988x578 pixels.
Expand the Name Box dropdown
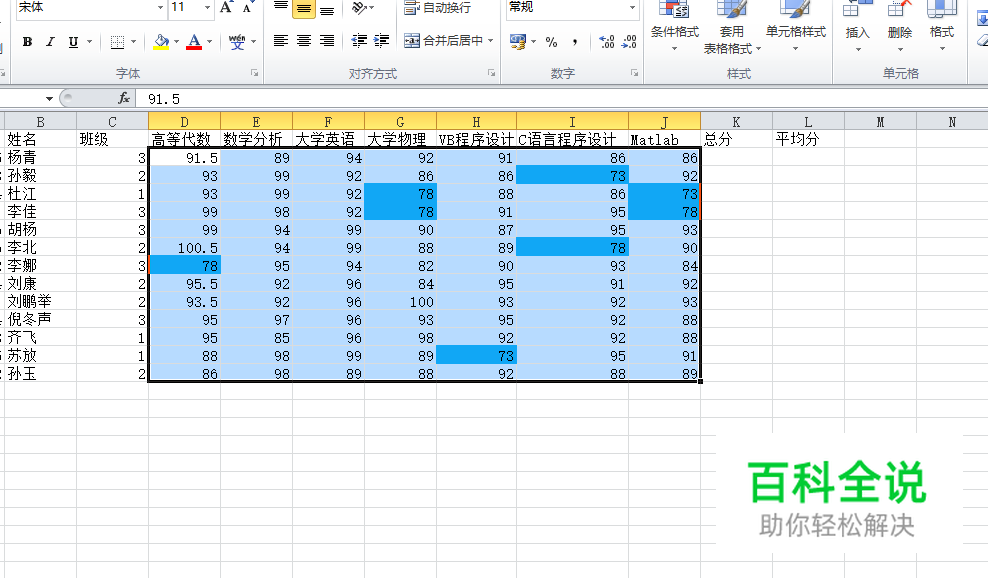click(x=49, y=99)
